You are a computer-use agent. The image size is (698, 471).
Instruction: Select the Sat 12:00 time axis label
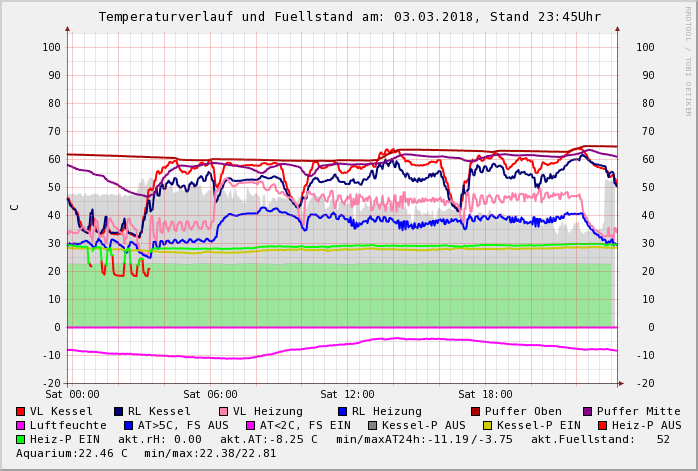coord(347,394)
